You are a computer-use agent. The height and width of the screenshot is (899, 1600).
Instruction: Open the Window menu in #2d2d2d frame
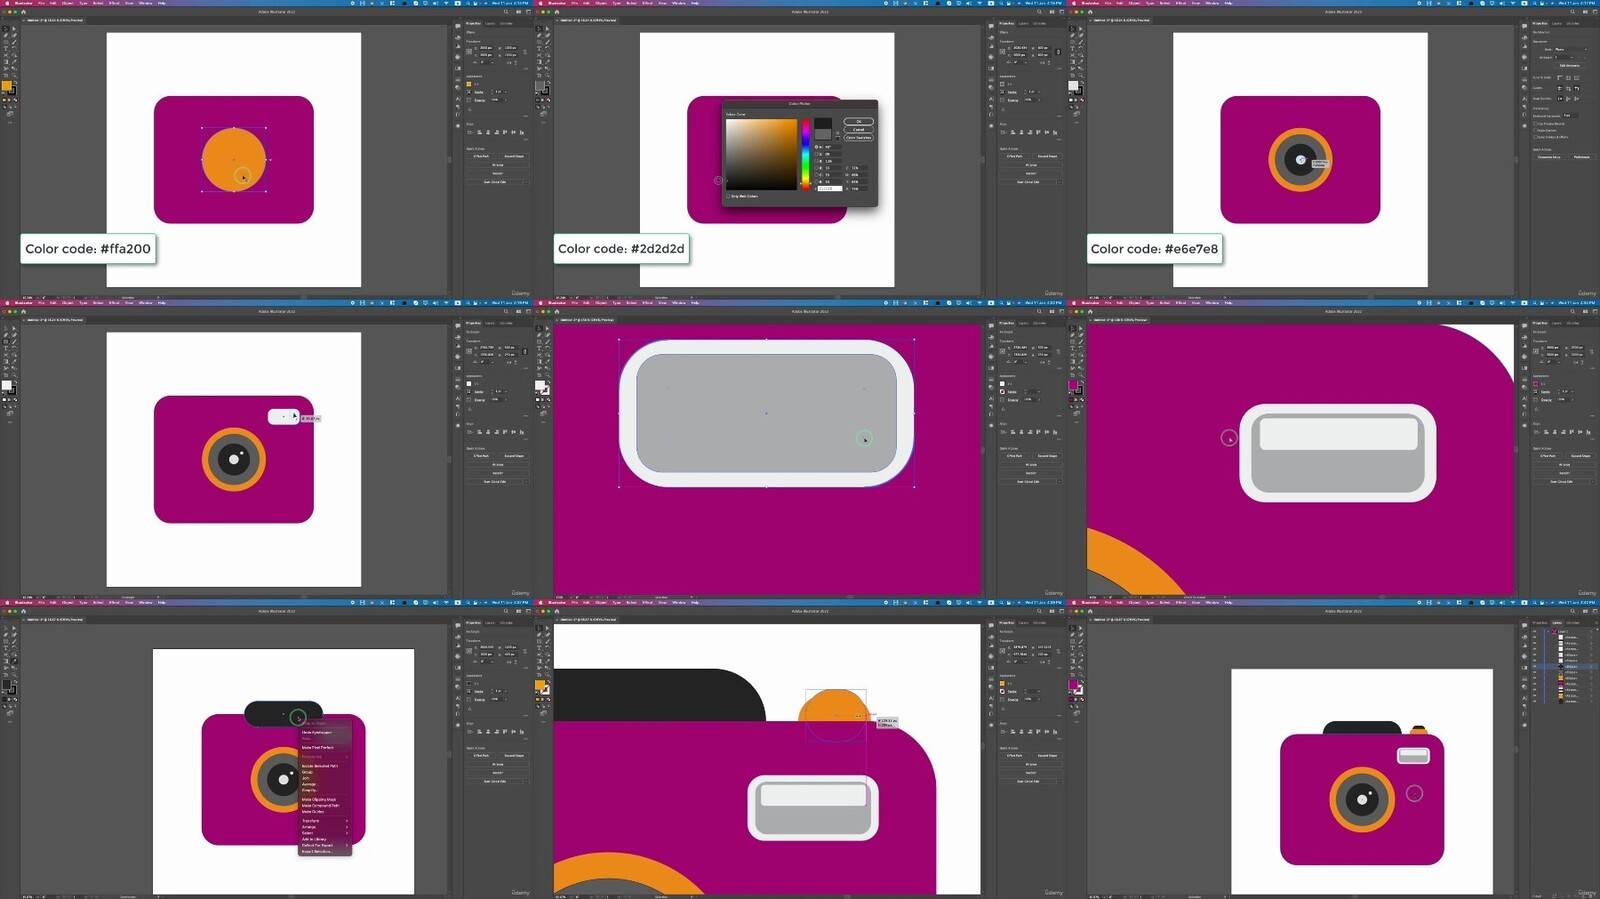[678, 3]
